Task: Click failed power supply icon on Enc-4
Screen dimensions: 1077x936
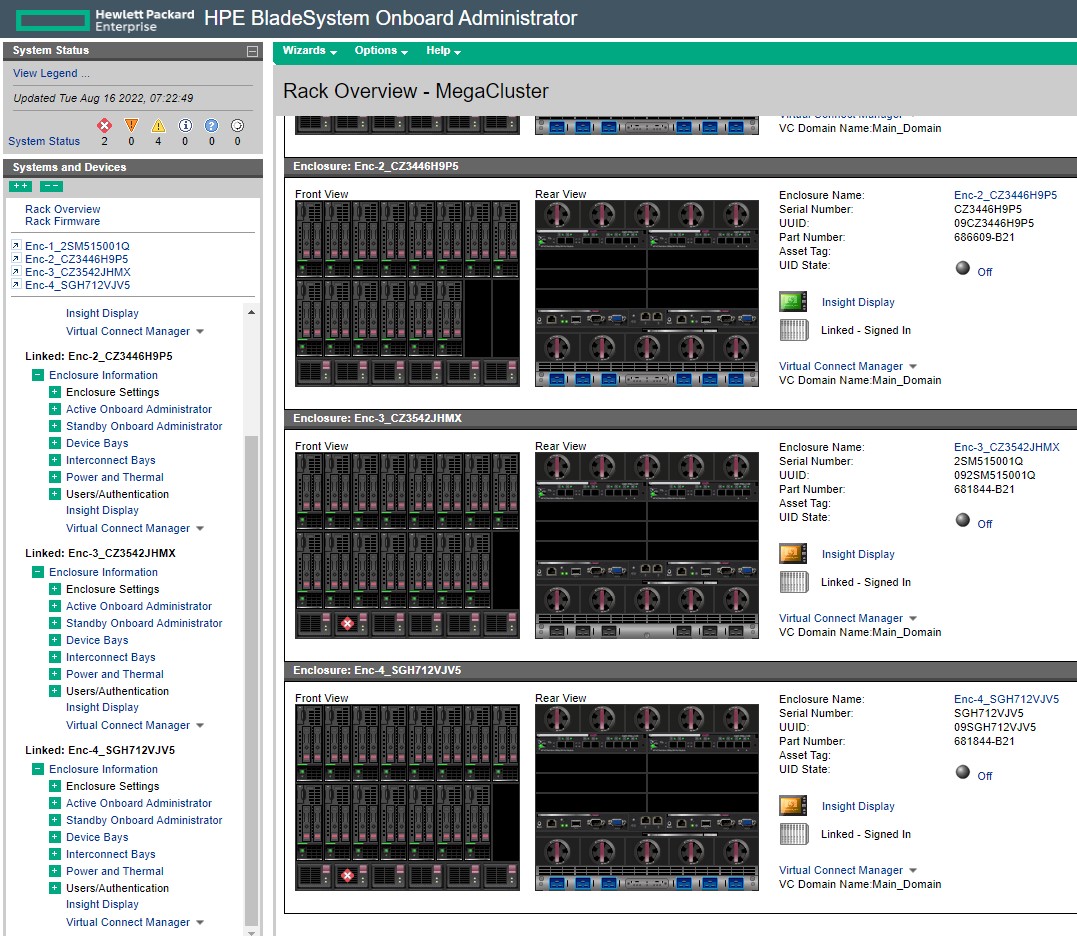Action: pyautogui.click(x=348, y=875)
